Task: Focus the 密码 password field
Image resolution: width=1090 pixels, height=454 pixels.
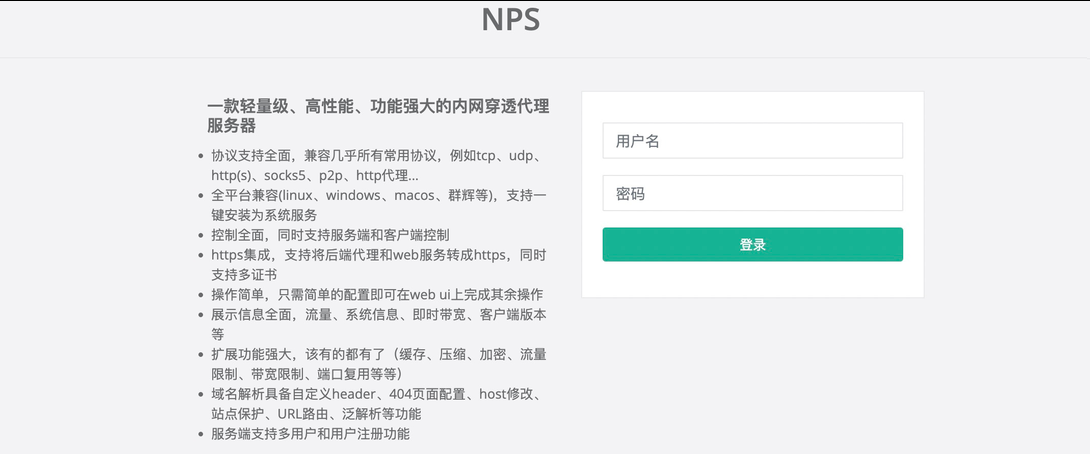Action: pos(752,193)
